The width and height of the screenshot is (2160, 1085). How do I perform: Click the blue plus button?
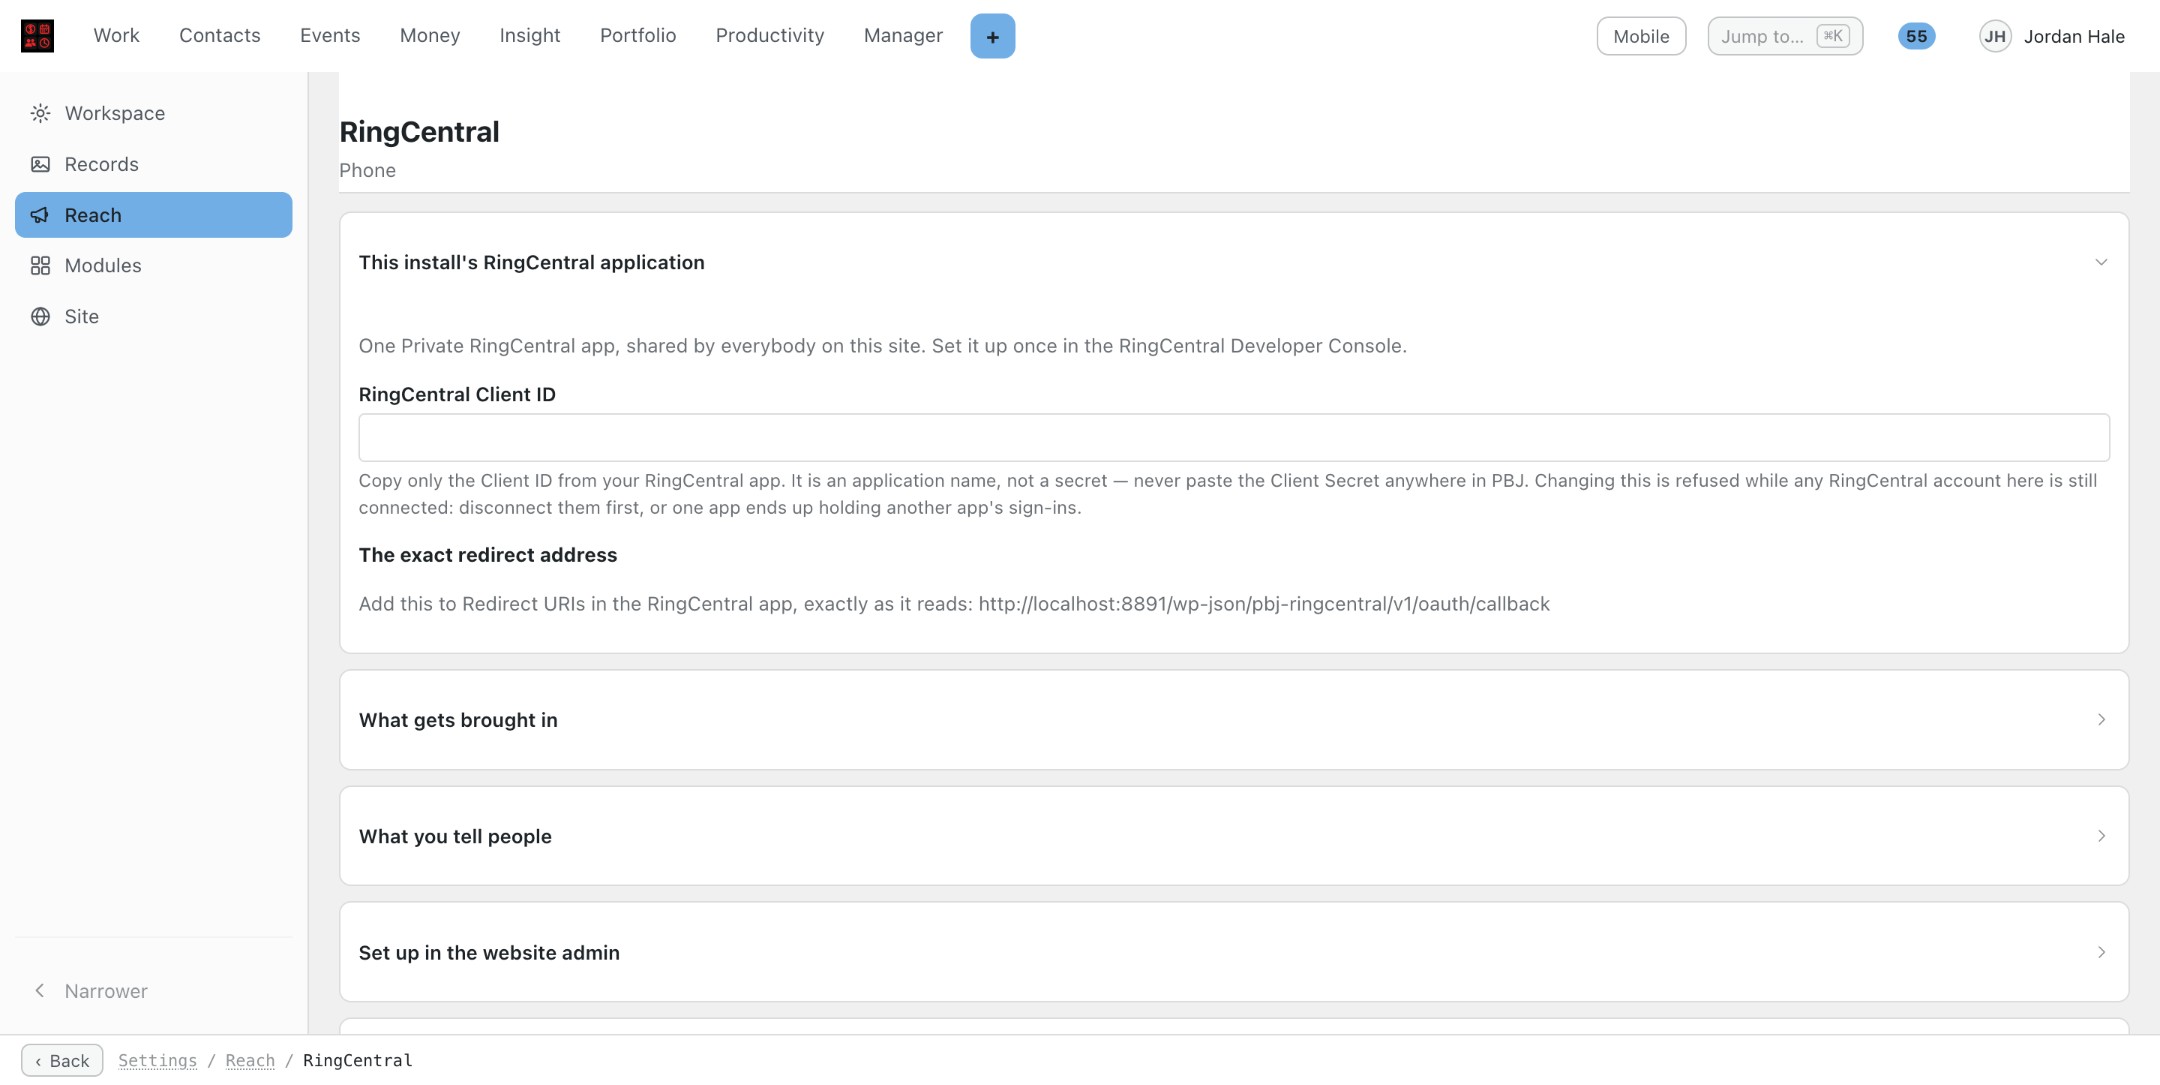pos(992,36)
